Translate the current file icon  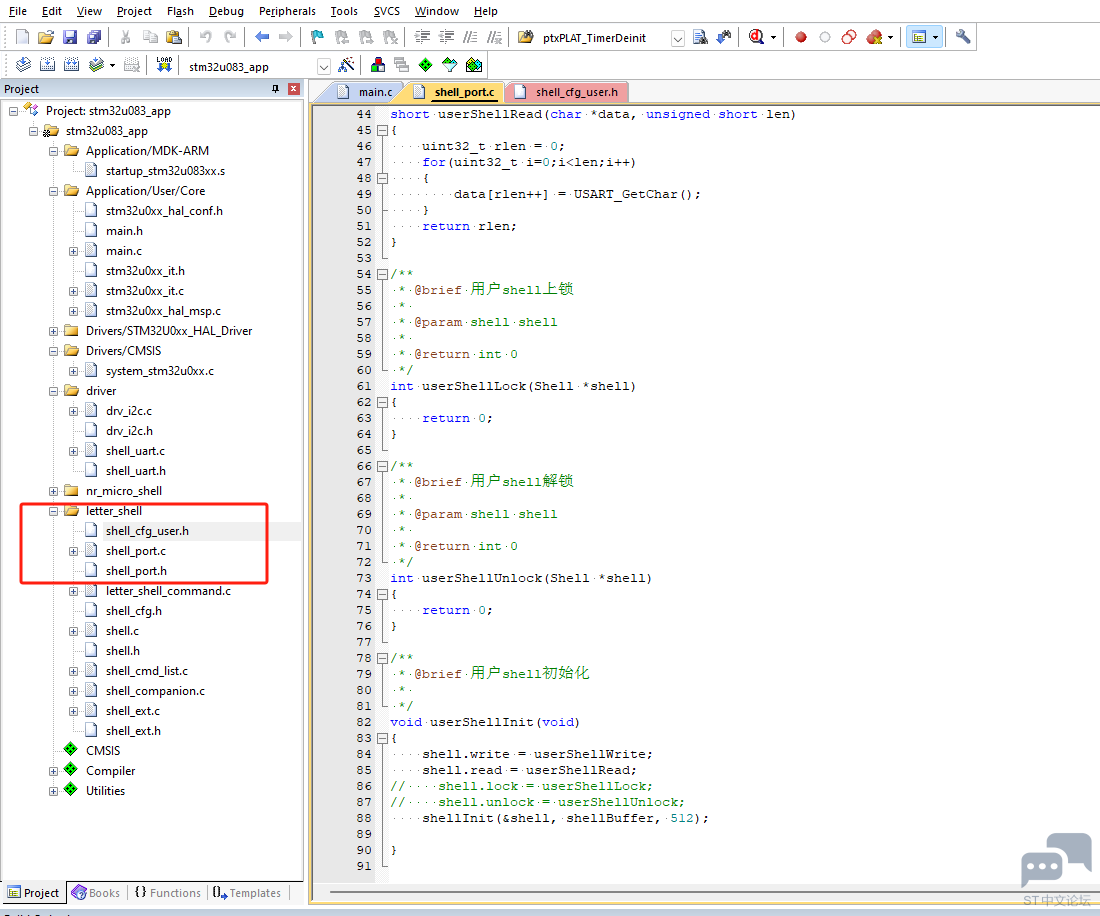(23, 66)
